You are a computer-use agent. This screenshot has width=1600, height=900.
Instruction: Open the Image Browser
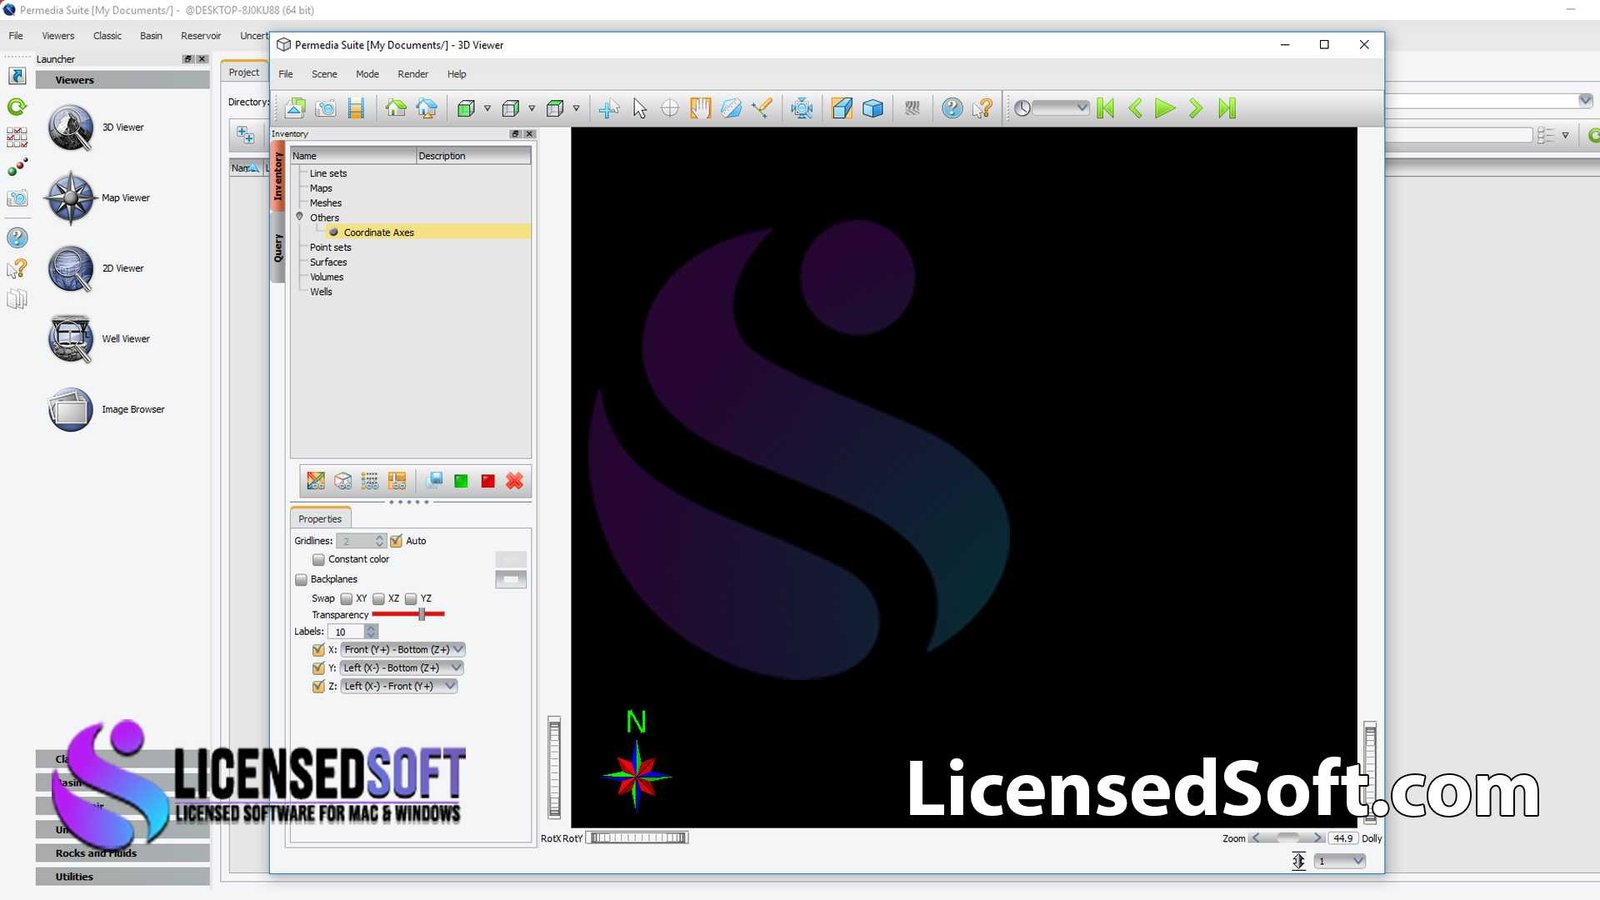click(70, 409)
